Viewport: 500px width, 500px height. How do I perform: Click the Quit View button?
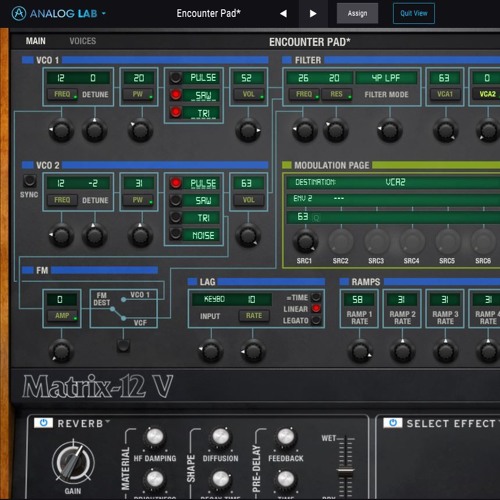pos(414,13)
